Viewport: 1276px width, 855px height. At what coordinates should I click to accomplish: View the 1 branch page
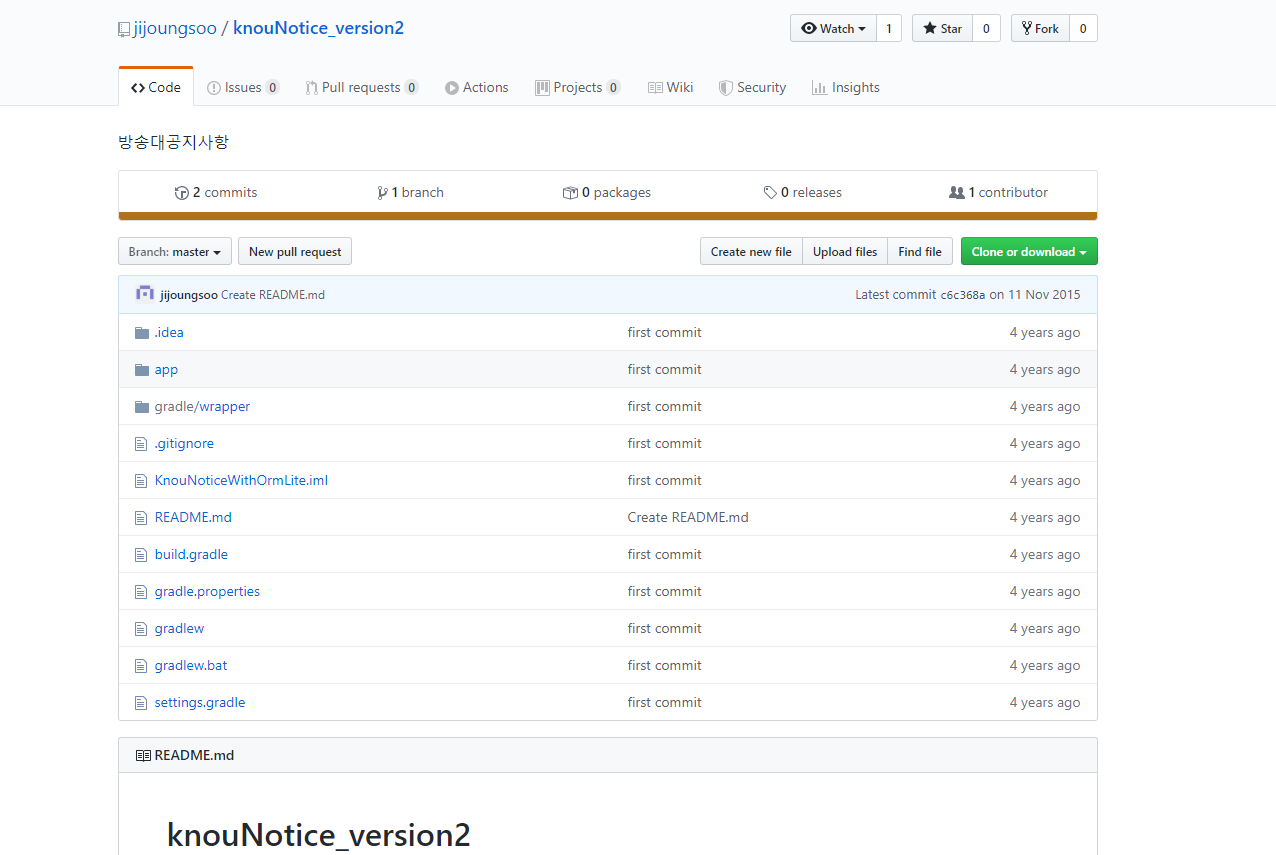410,193
